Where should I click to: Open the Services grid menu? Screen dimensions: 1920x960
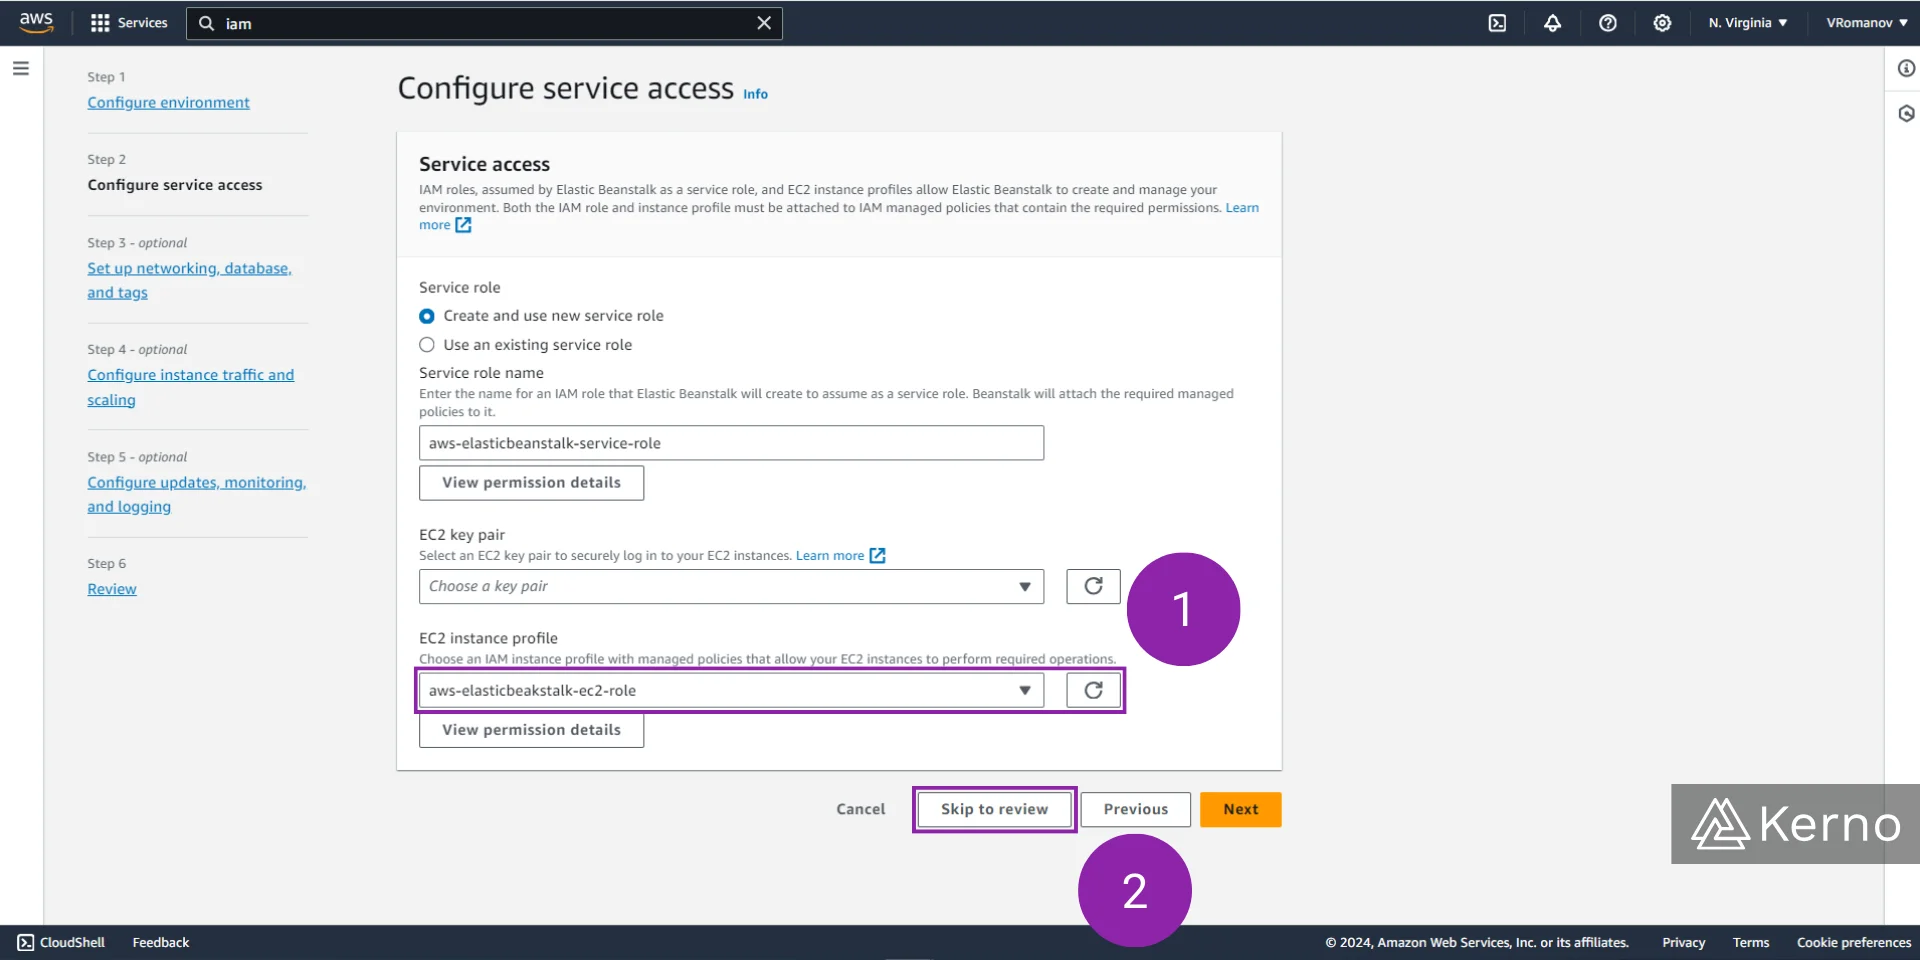[x=129, y=23]
